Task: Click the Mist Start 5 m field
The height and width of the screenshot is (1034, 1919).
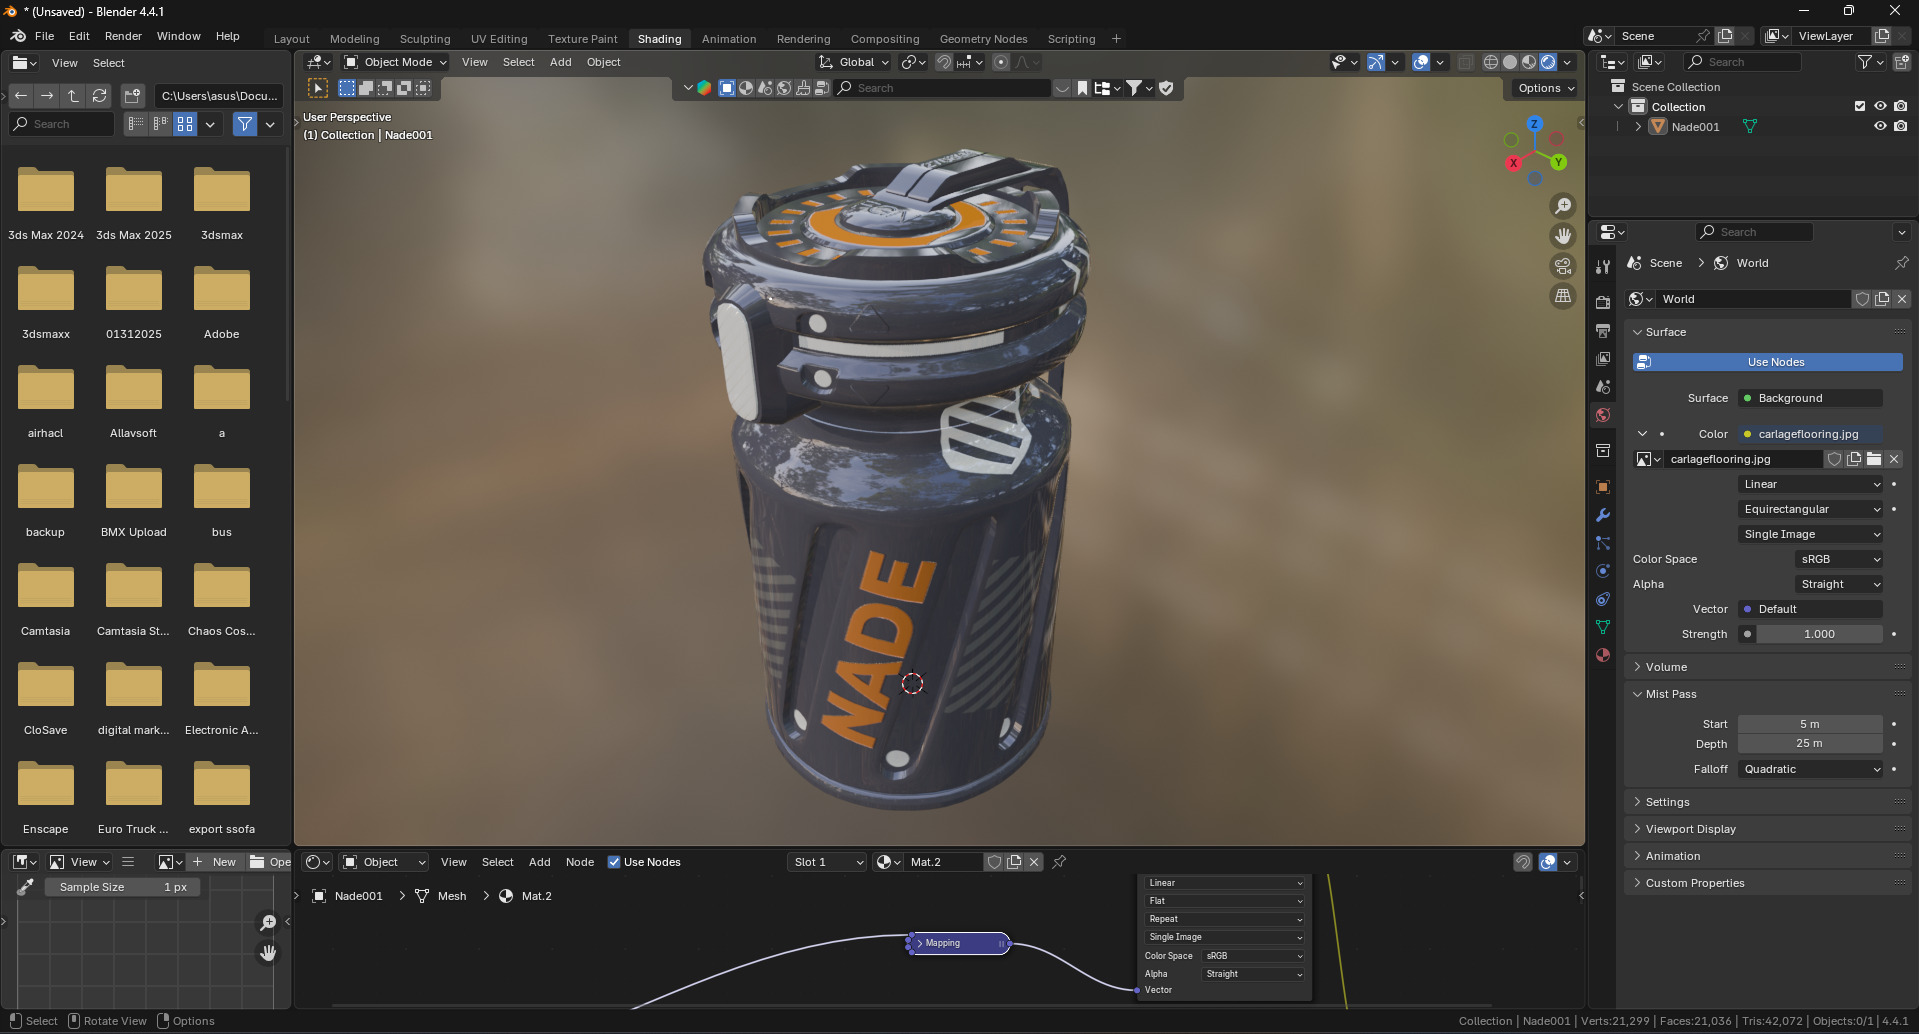Action: pos(1811,724)
